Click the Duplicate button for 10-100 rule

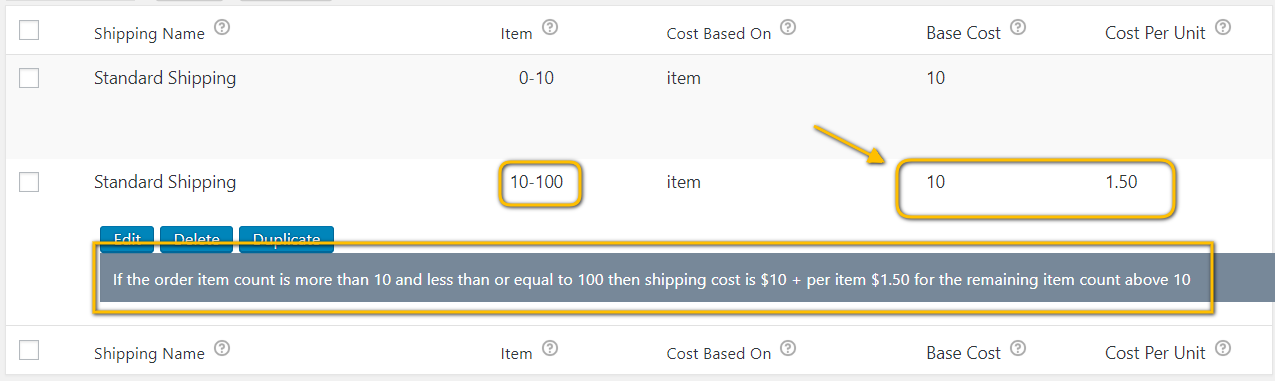pos(286,239)
